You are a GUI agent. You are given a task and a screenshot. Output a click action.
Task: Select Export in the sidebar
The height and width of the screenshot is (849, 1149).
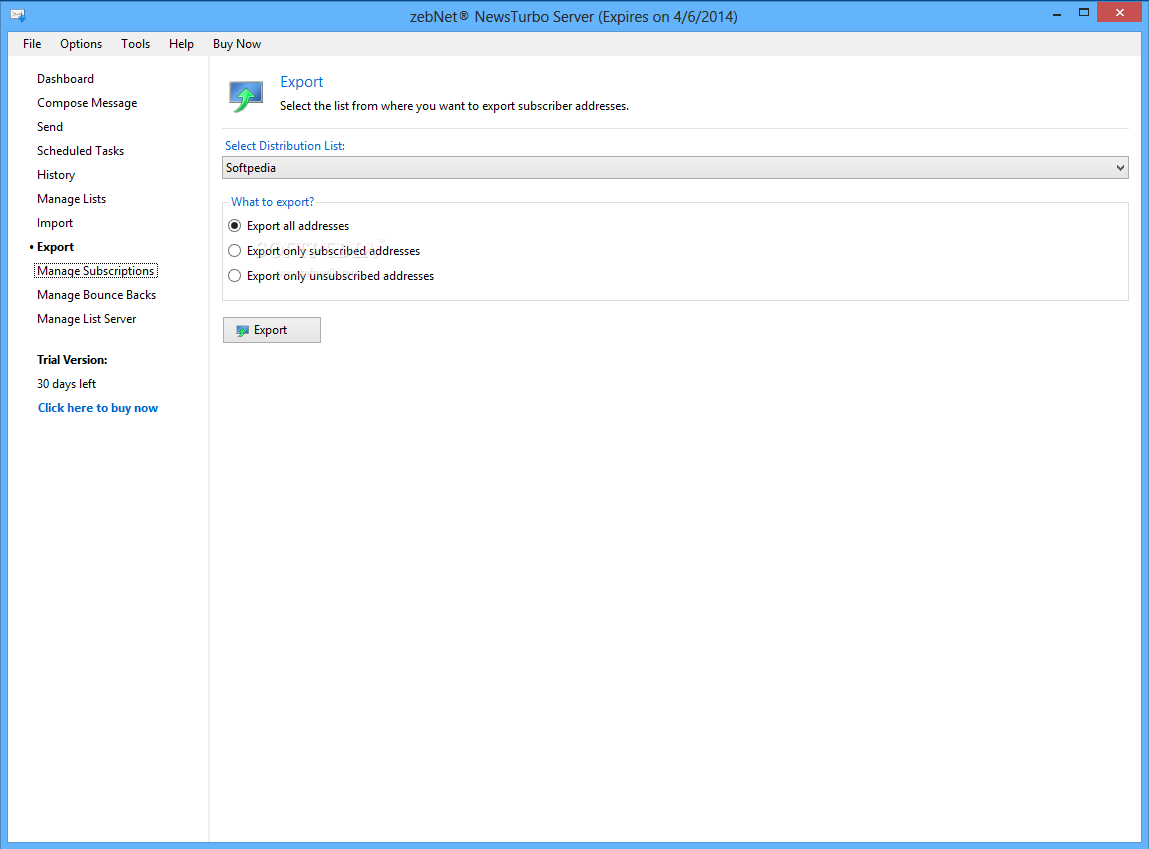pos(56,247)
